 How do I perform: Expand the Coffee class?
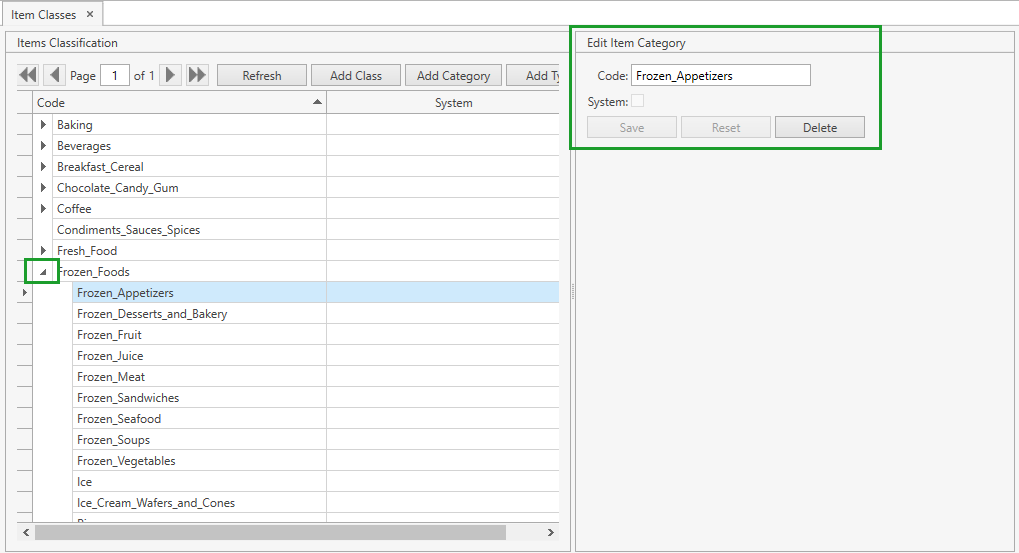click(43, 209)
